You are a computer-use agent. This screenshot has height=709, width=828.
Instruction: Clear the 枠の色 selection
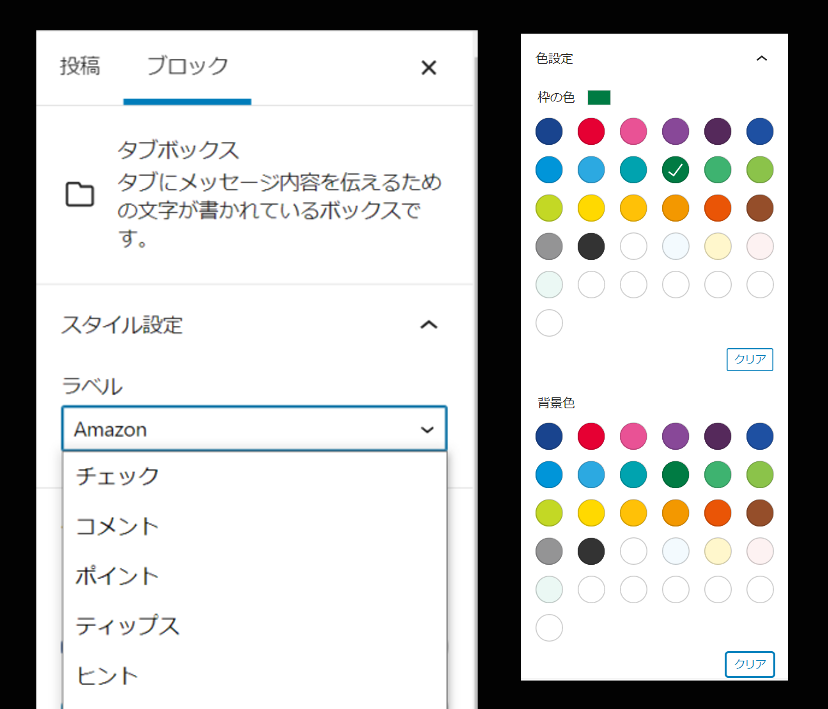[750, 360]
